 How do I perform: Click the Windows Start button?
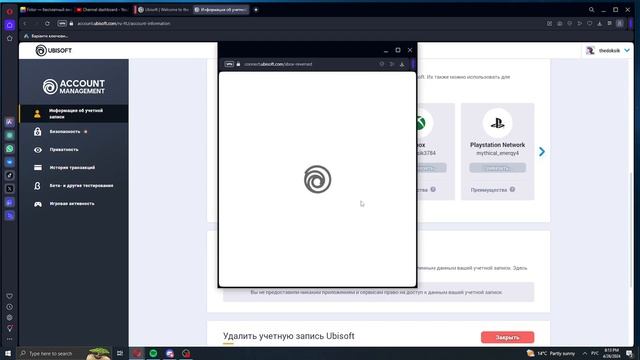[x=8, y=353]
